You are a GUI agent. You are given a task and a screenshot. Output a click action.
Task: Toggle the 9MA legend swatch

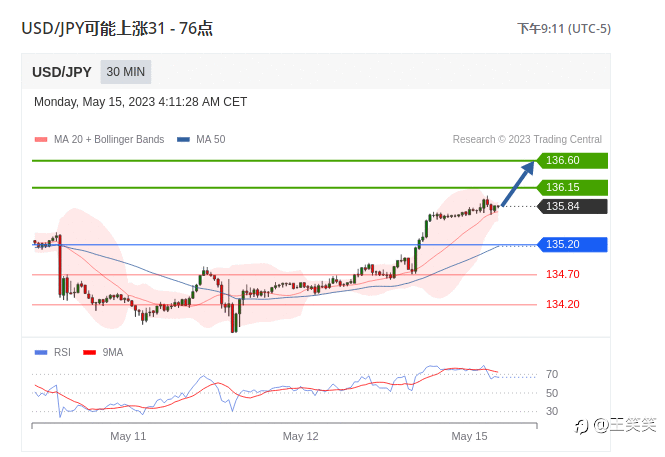coord(89,352)
